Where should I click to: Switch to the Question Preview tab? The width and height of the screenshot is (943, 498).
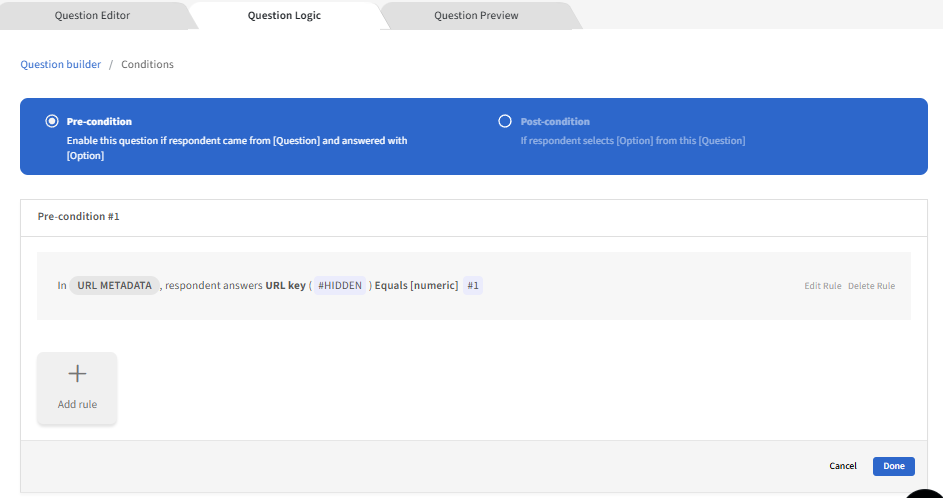475,16
